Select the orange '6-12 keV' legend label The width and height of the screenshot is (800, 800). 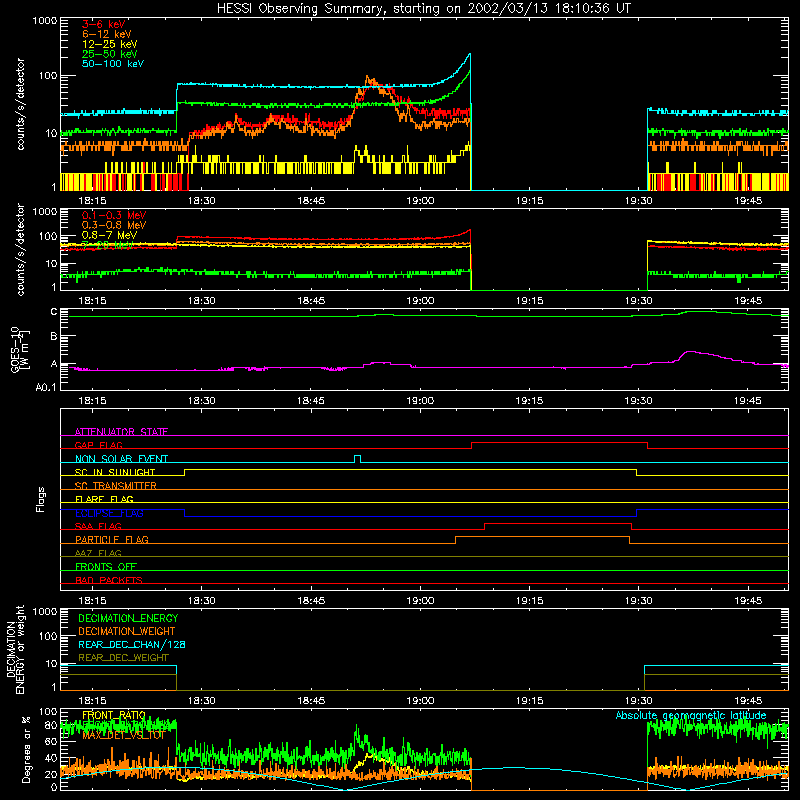pyautogui.click(x=107, y=34)
